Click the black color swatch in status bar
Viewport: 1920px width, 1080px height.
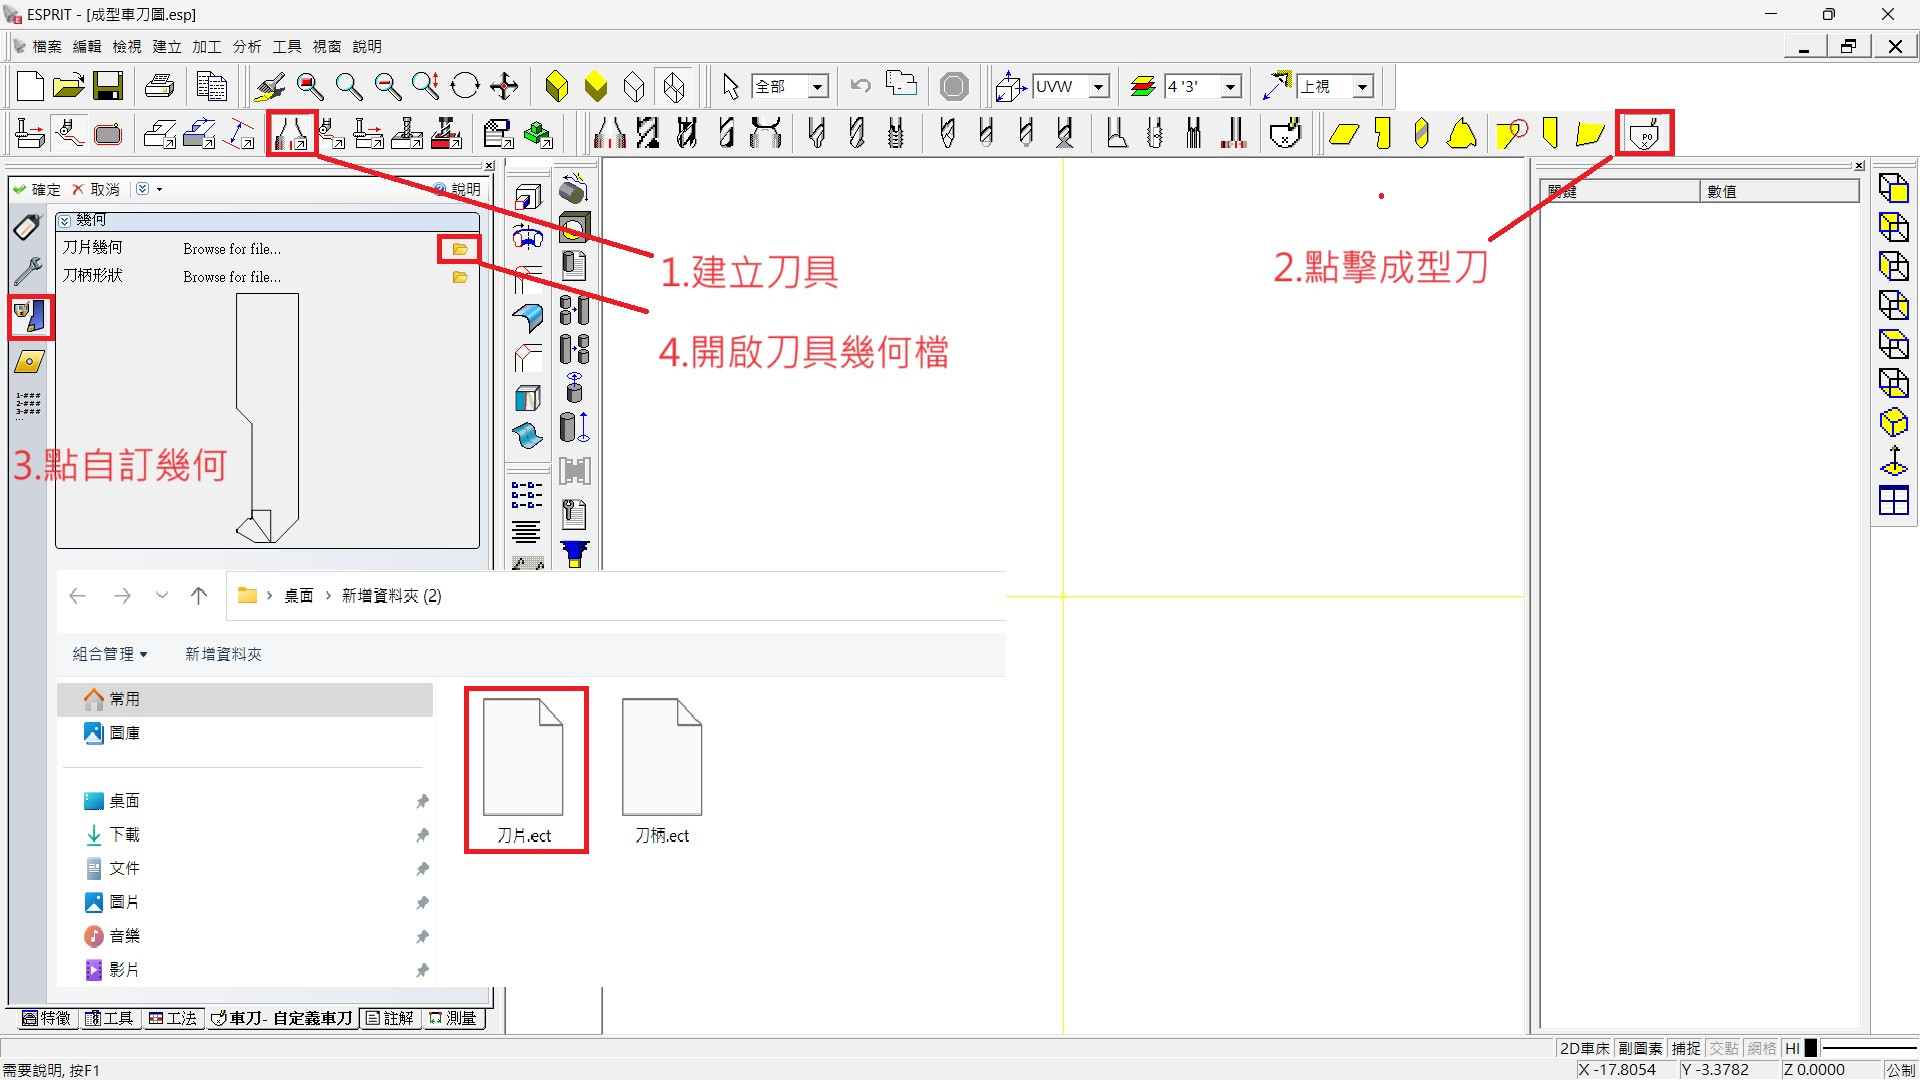pos(1810,1048)
